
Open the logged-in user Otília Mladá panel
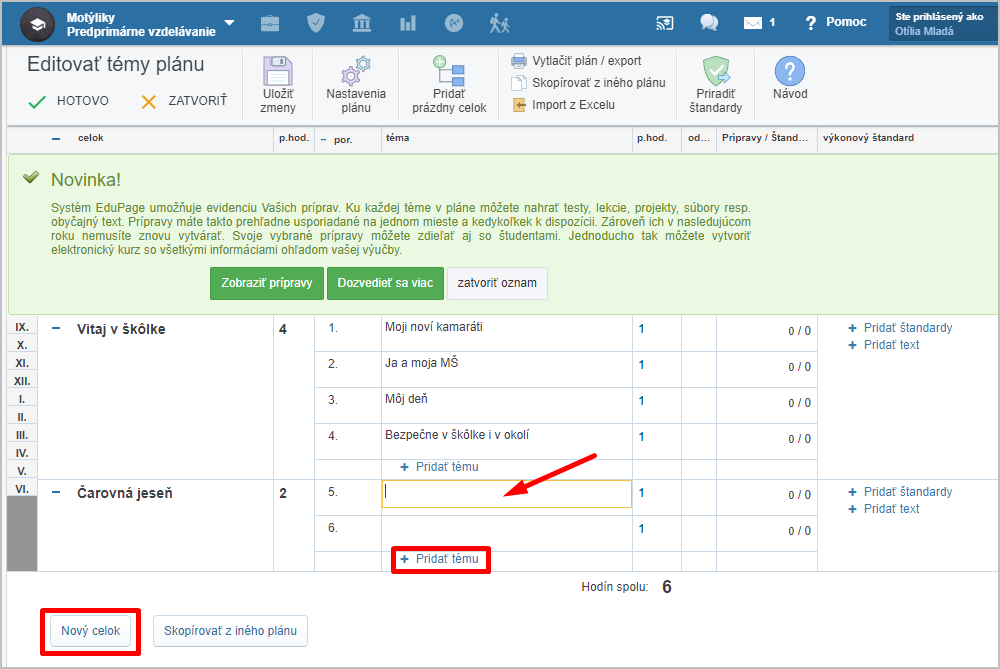[x=943, y=24]
